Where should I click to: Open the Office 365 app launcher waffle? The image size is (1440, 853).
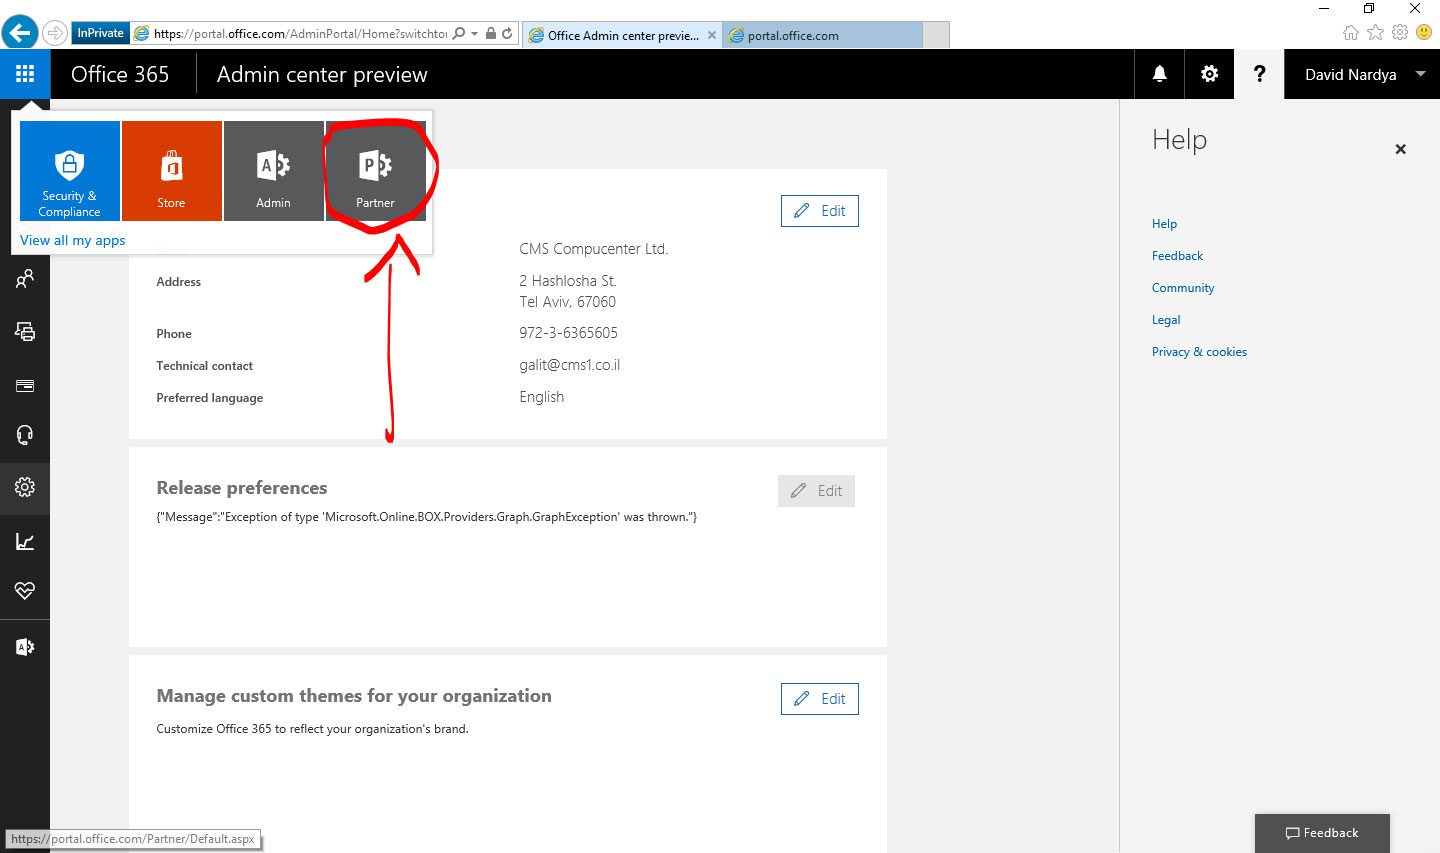25,74
